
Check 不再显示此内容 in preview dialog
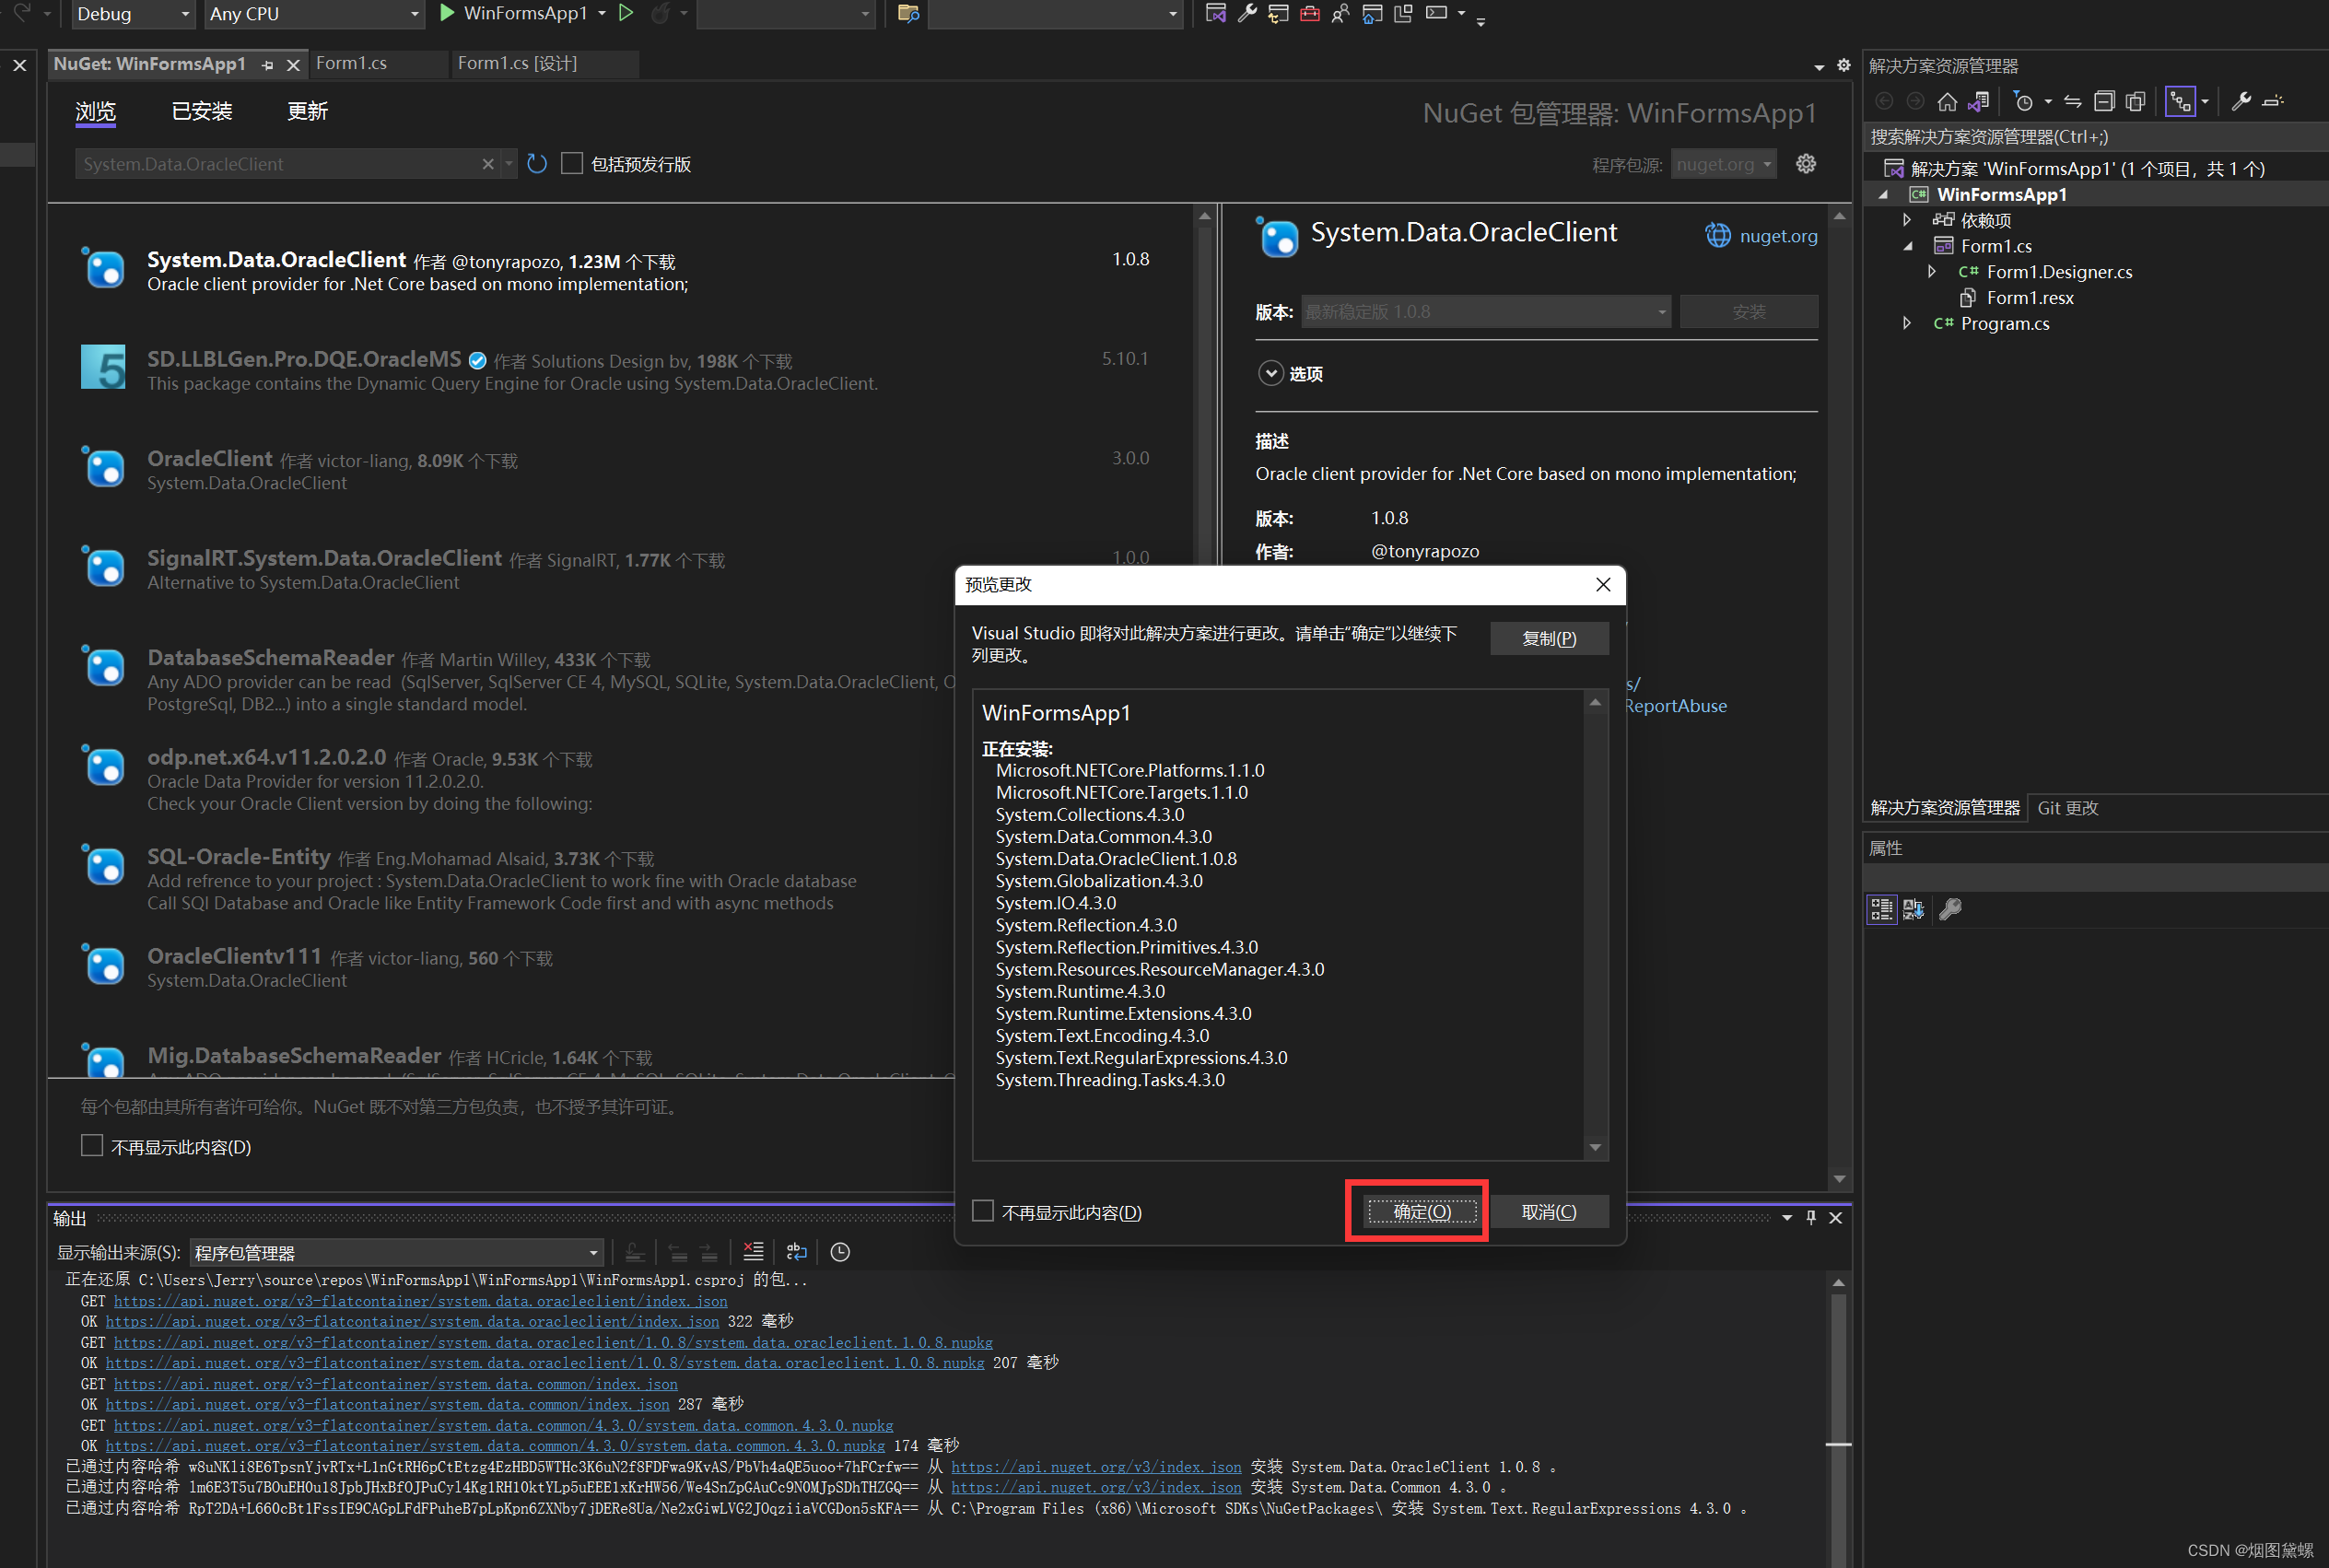983,1211
